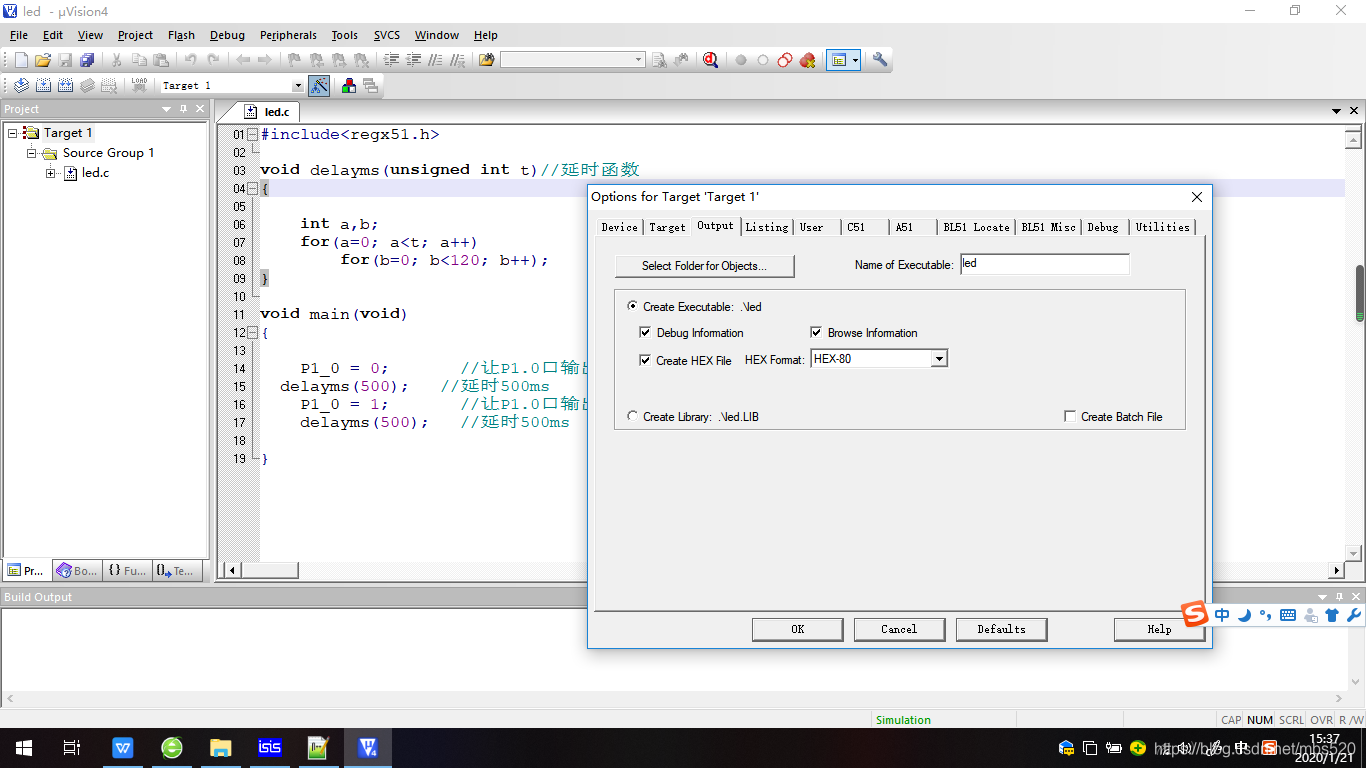This screenshot has height=768, width=1366.
Task: Switch to the Device tab
Action: point(619,227)
